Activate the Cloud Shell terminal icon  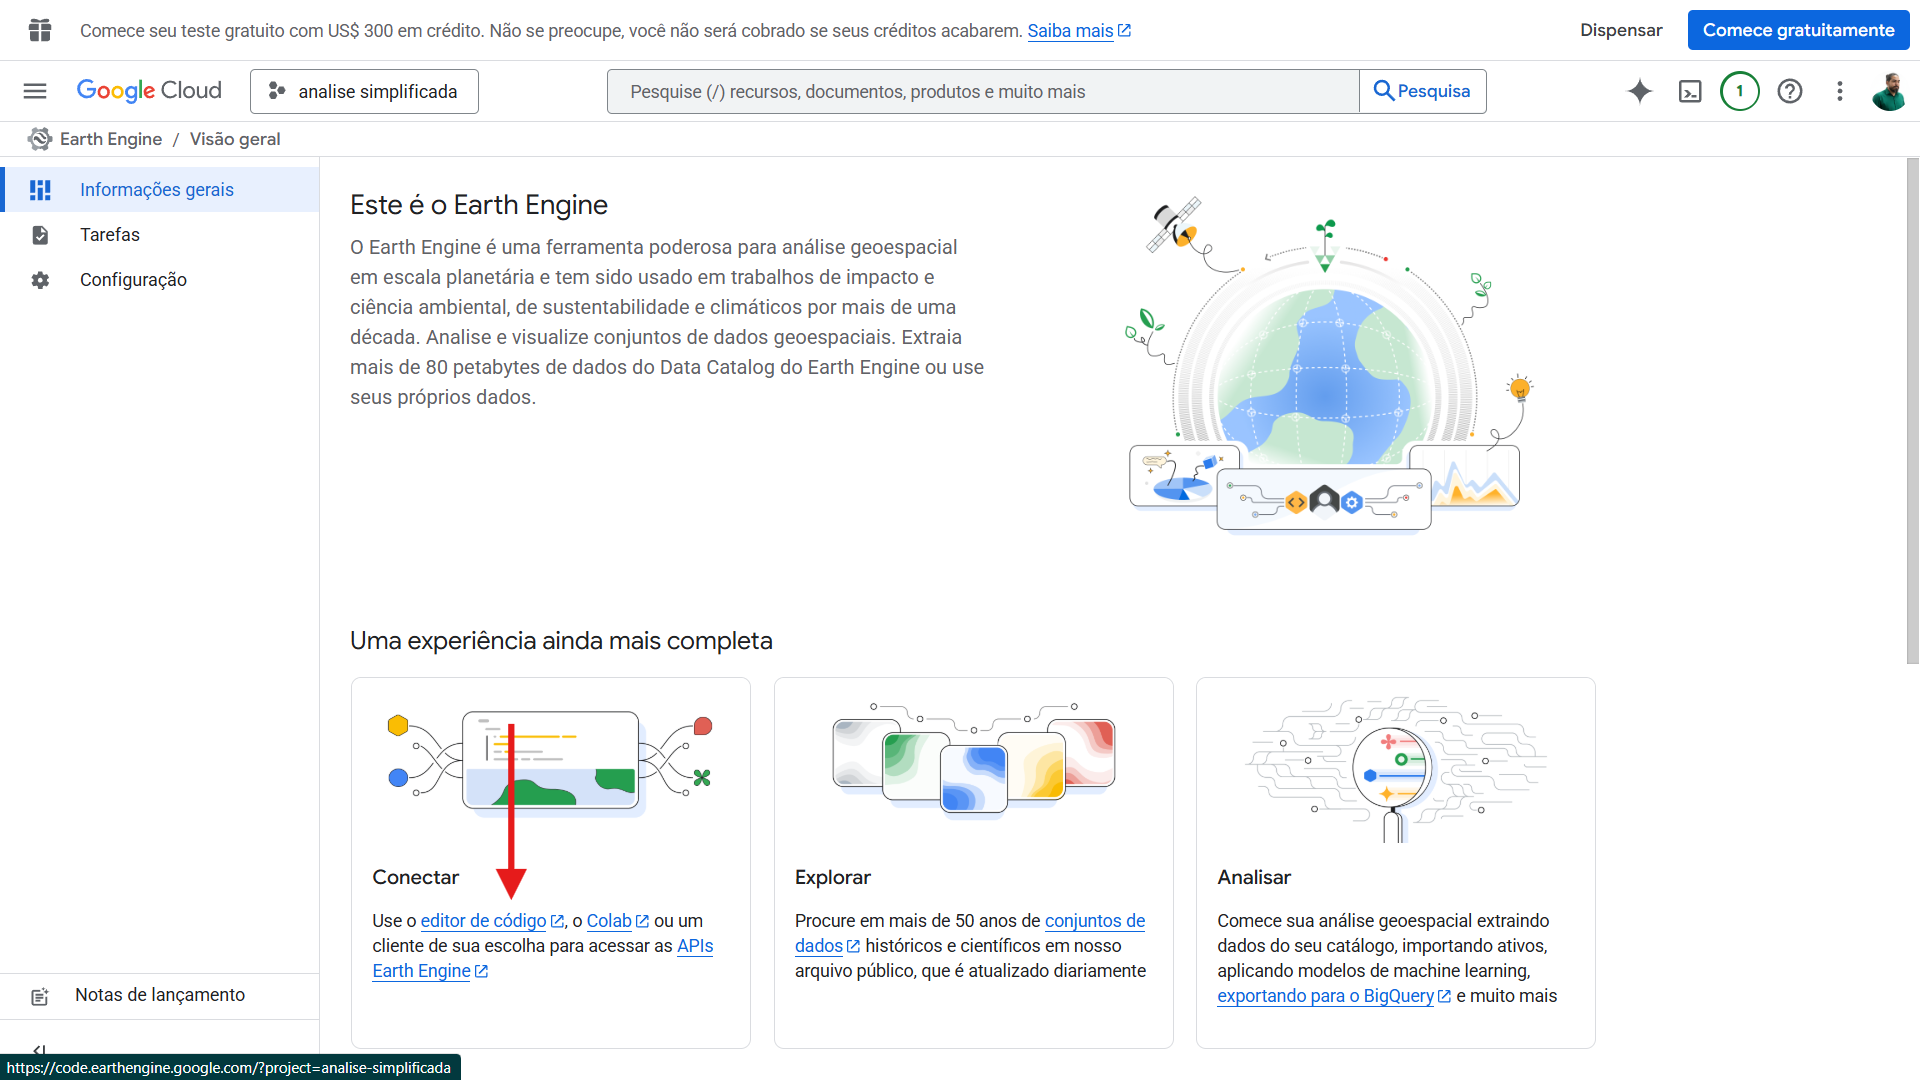[x=1690, y=91]
